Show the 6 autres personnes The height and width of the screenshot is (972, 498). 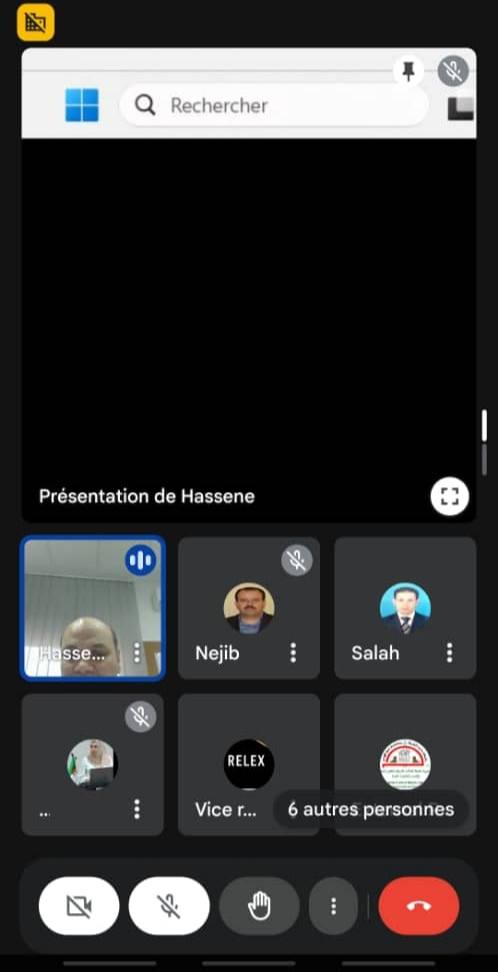pos(371,809)
